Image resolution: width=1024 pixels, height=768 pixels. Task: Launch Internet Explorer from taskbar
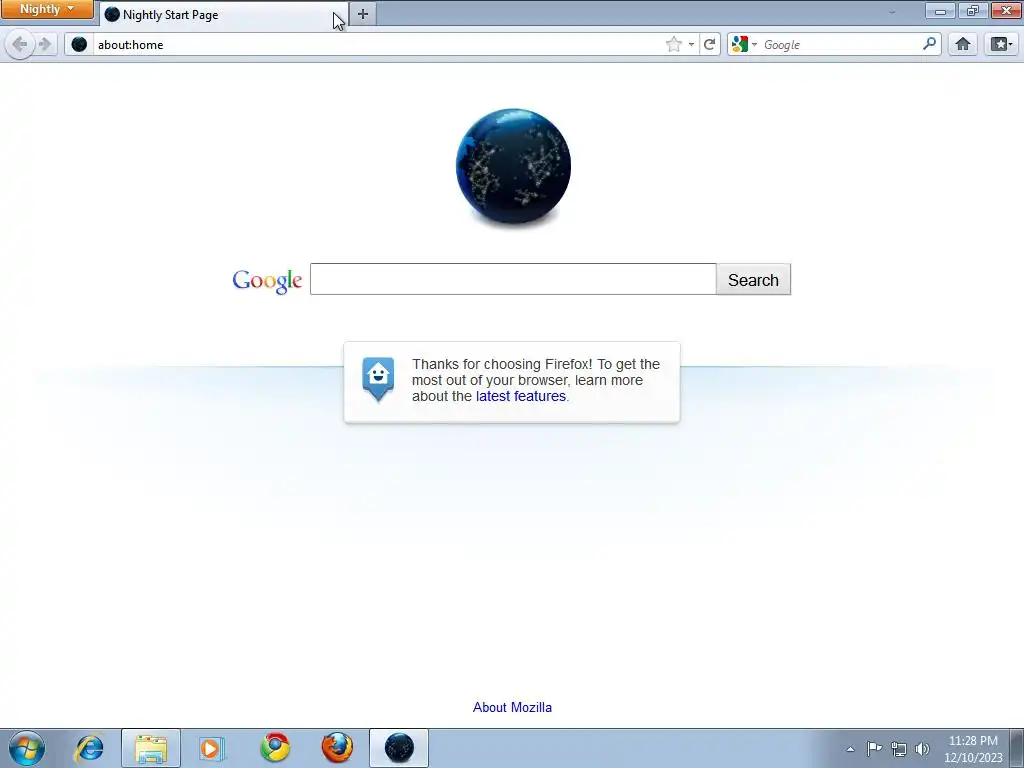89,748
